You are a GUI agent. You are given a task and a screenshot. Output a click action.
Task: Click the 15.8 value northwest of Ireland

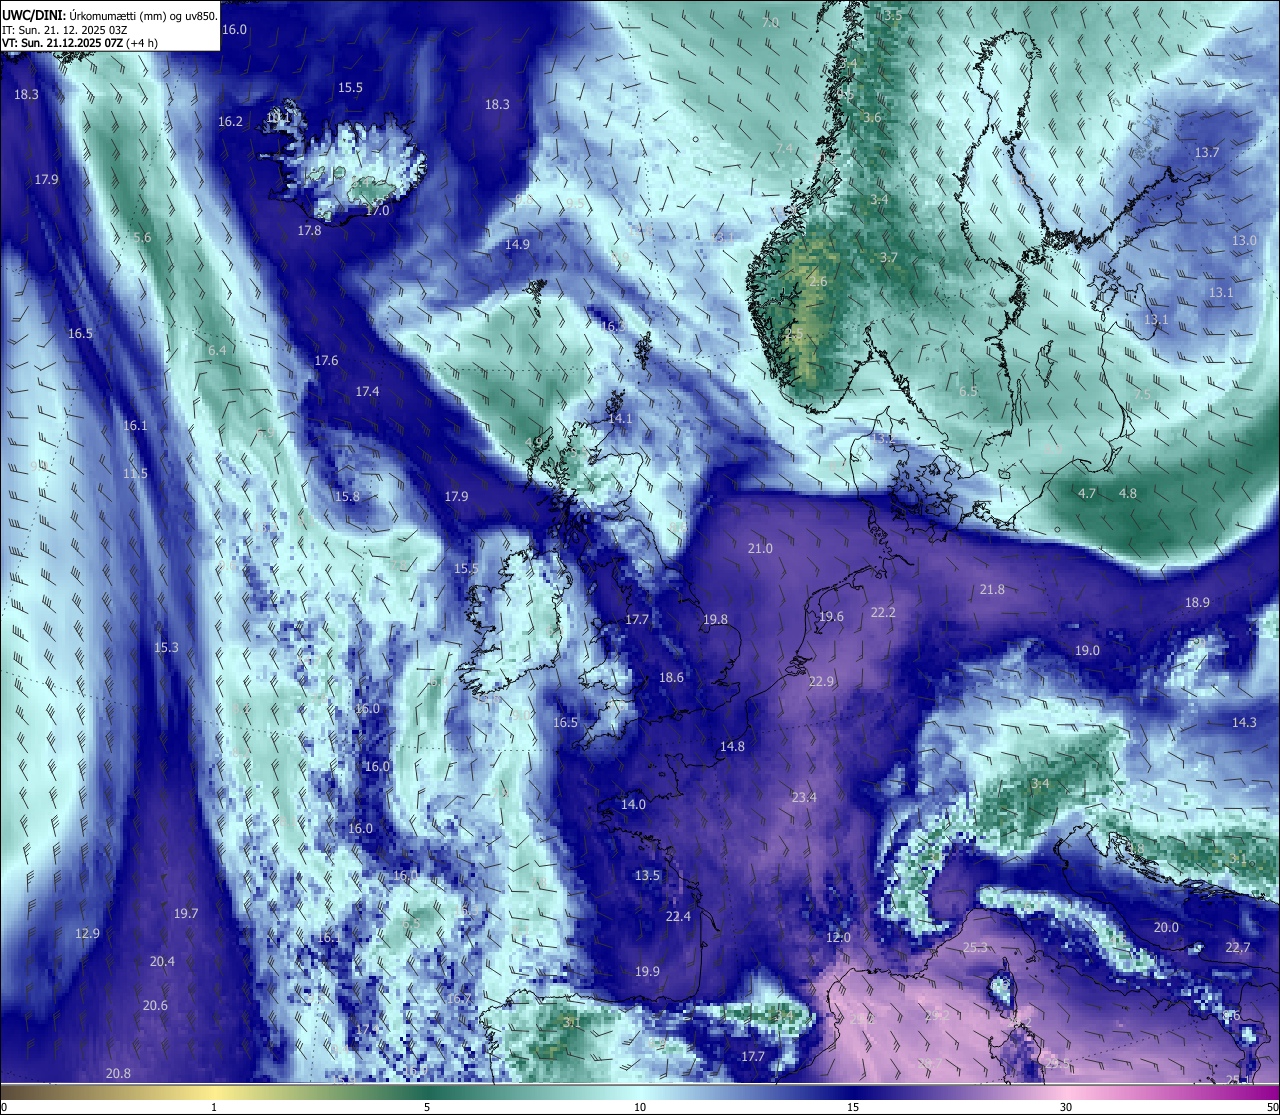click(x=347, y=496)
